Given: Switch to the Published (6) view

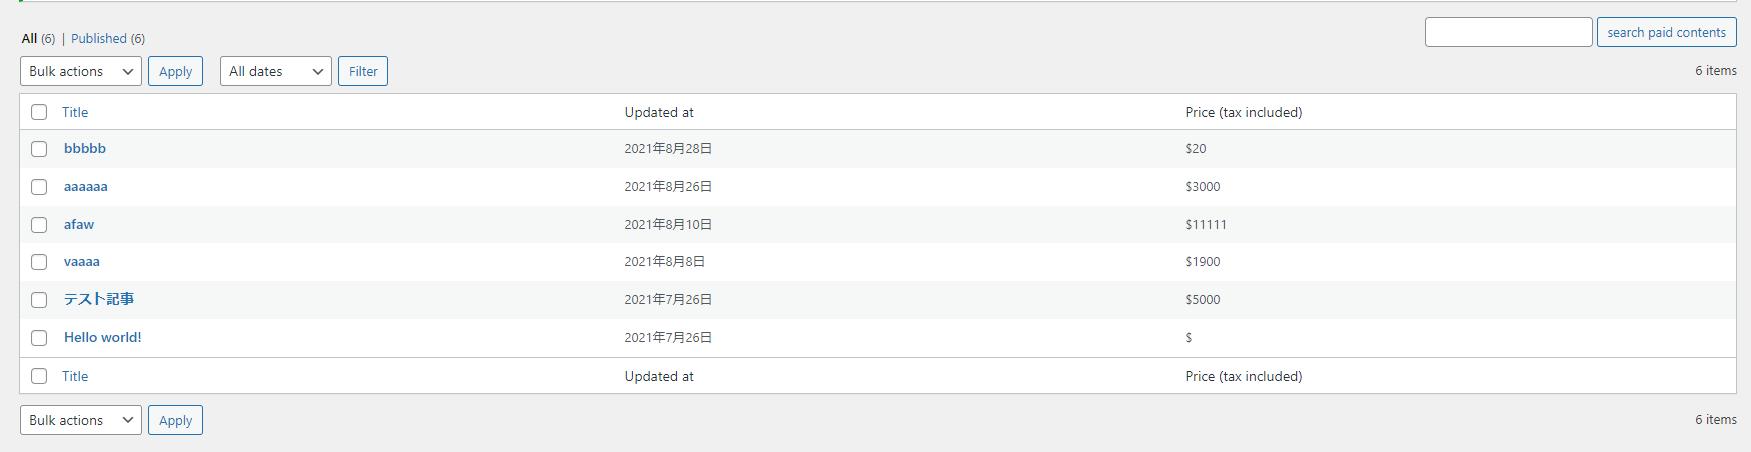Looking at the screenshot, I should click(x=108, y=38).
